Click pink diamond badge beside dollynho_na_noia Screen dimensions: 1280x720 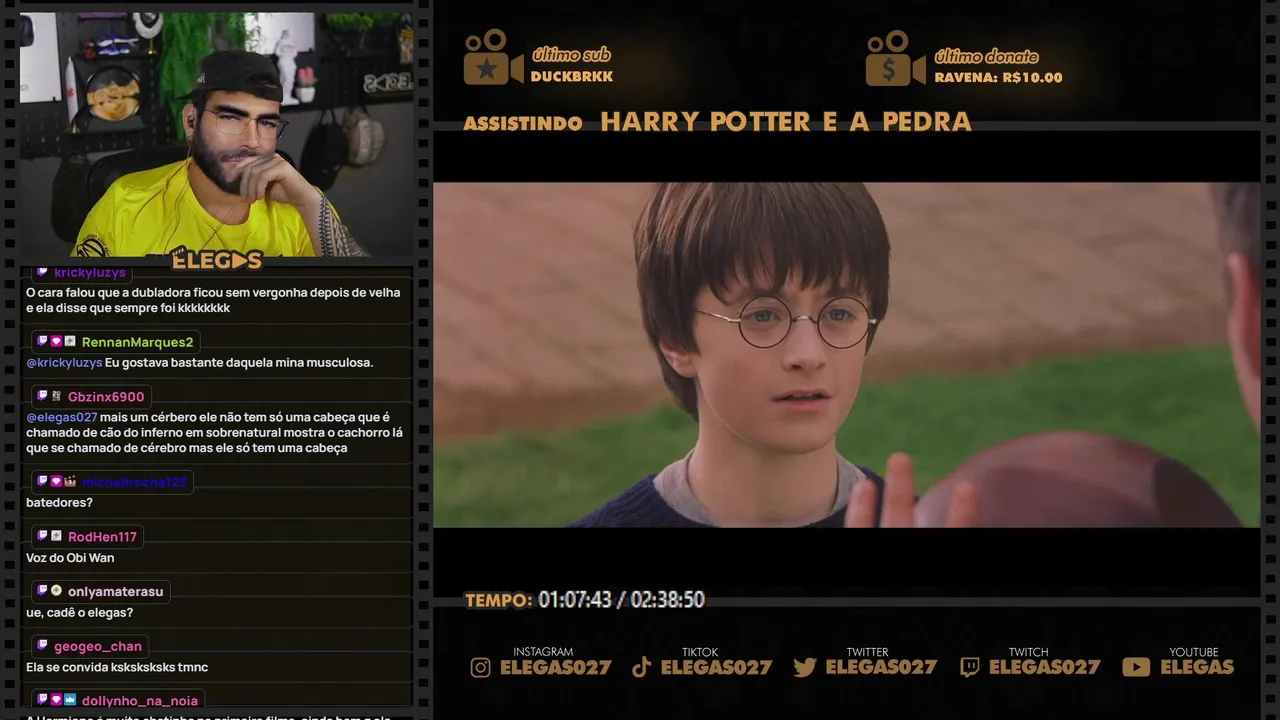pos(56,700)
